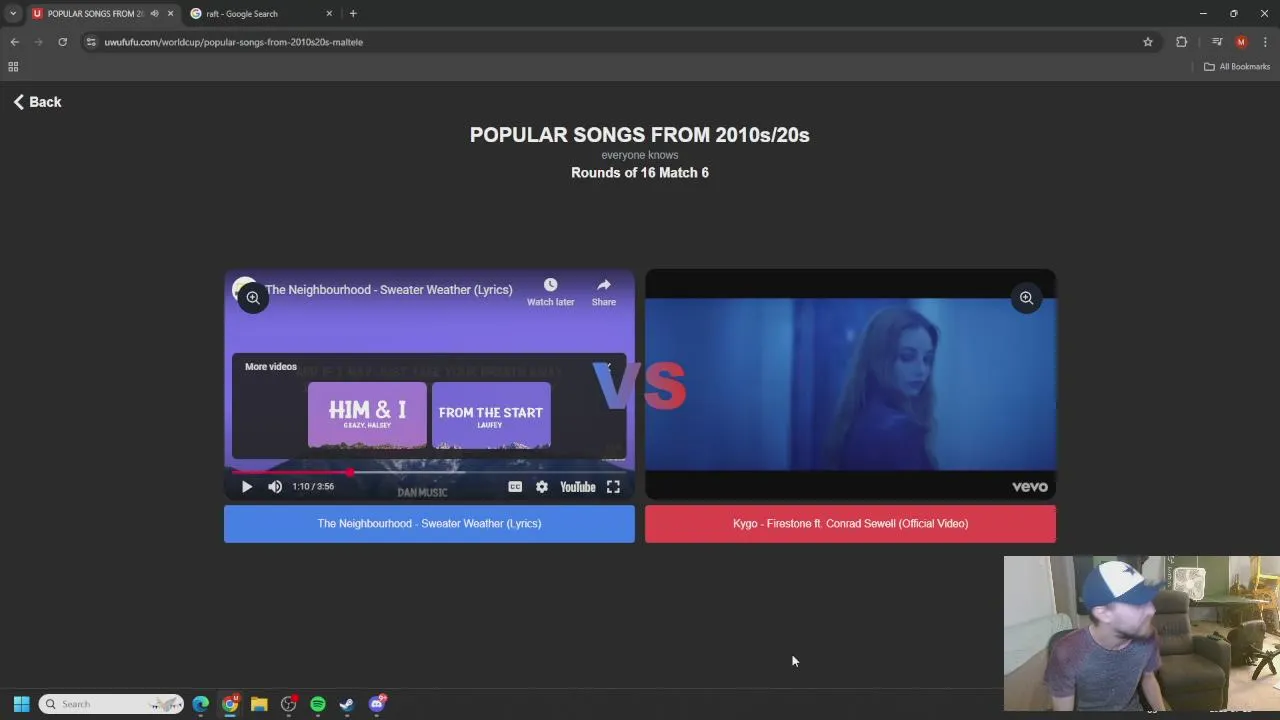Open Google Chrome from taskbar
The height and width of the screenshot is (720, 1280).
(x=230, y=704)
